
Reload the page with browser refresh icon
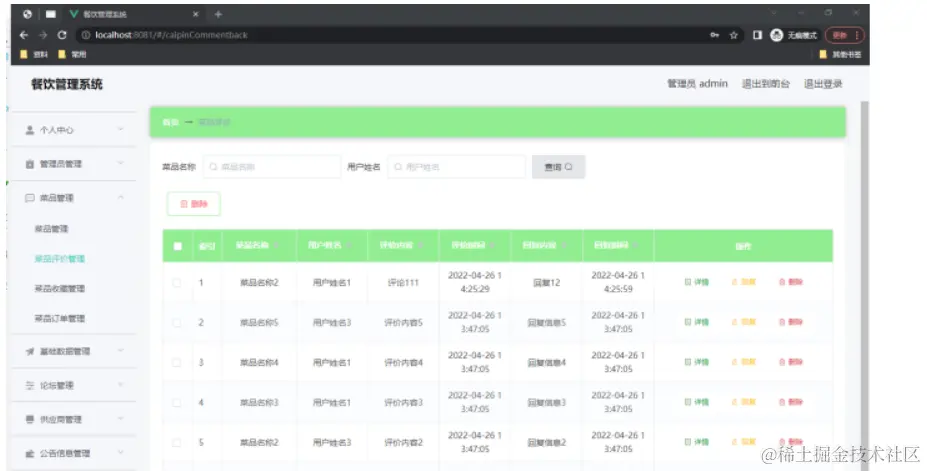[x=62, y=35]
